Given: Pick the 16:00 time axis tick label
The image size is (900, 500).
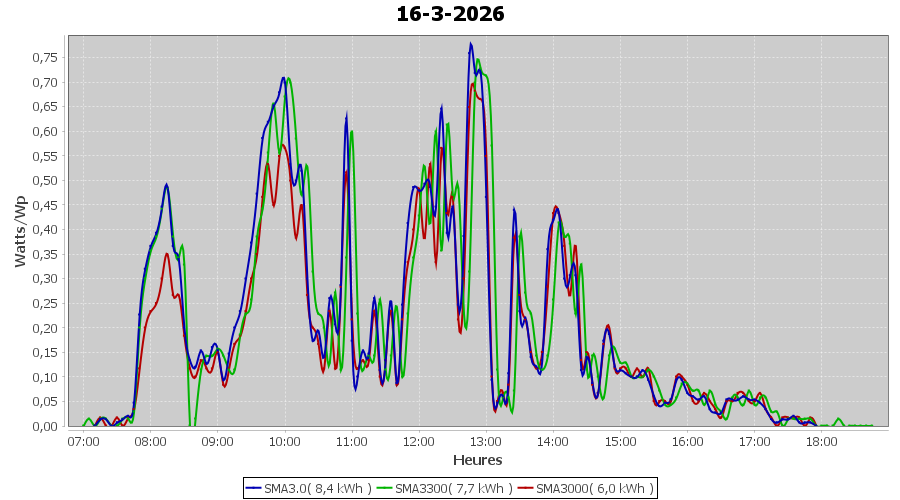Looking at the screenshot, I should [x=688, y=441].
